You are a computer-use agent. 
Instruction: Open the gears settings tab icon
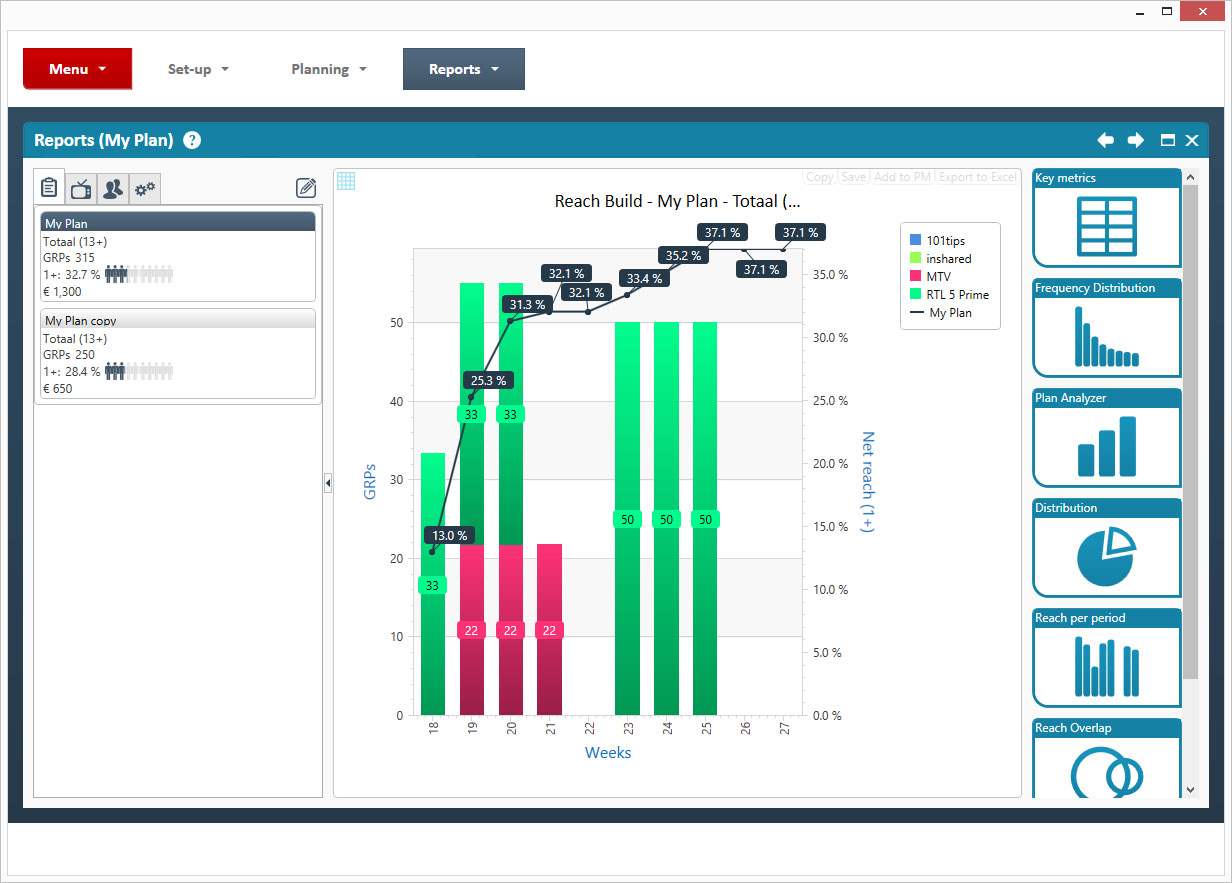tap(145, 188)
